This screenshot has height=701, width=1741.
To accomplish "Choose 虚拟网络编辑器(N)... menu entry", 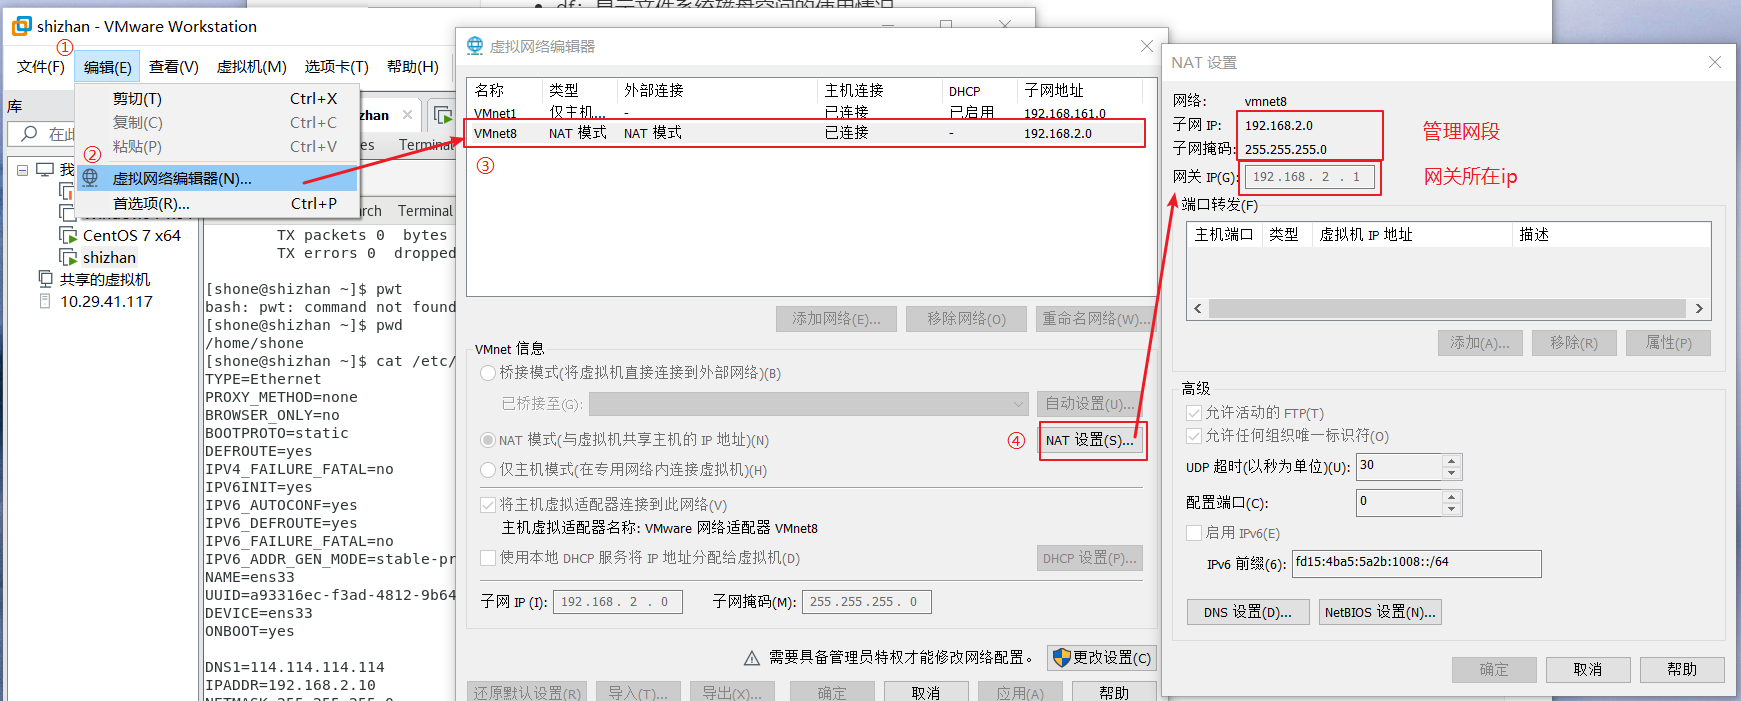I will [x=217, y=178].
